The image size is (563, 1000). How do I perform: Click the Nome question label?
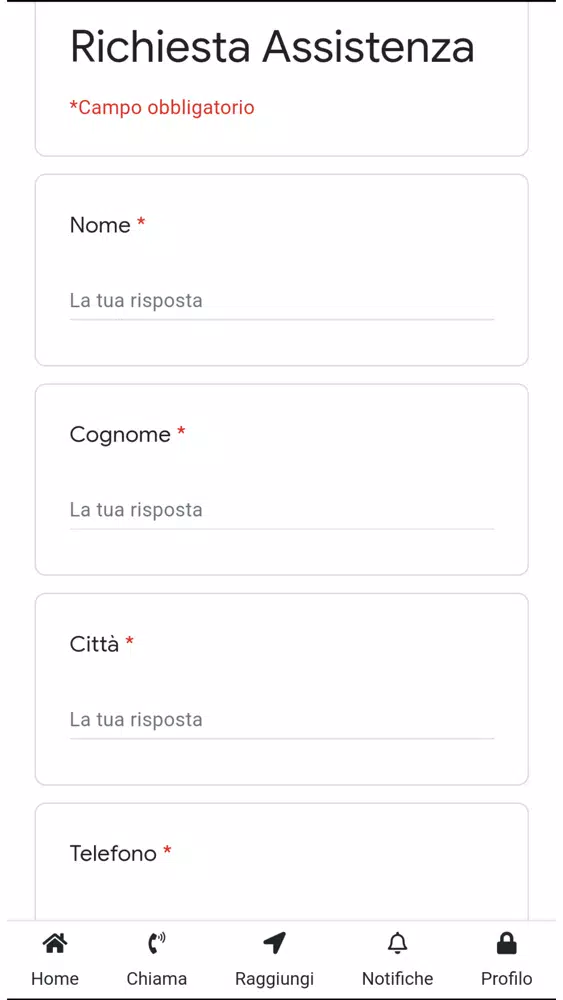pos(100,225)
